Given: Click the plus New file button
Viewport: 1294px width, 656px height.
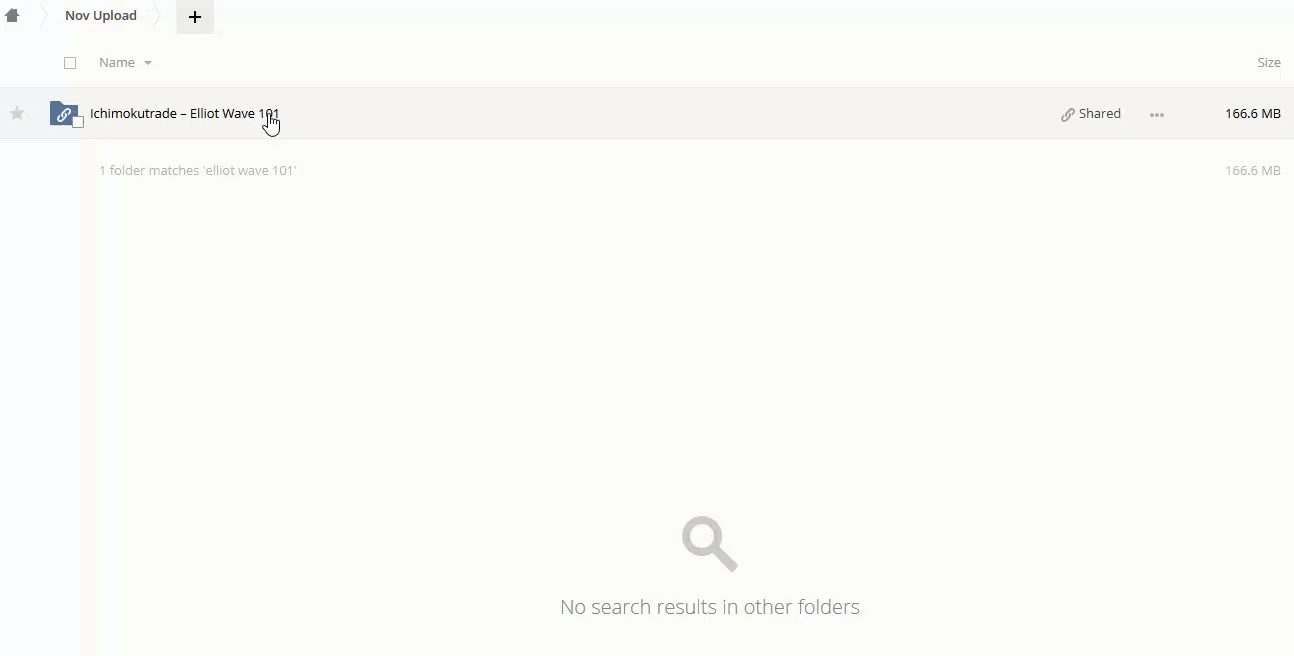Looking at the screenshot, I should (x=195, y=17).
